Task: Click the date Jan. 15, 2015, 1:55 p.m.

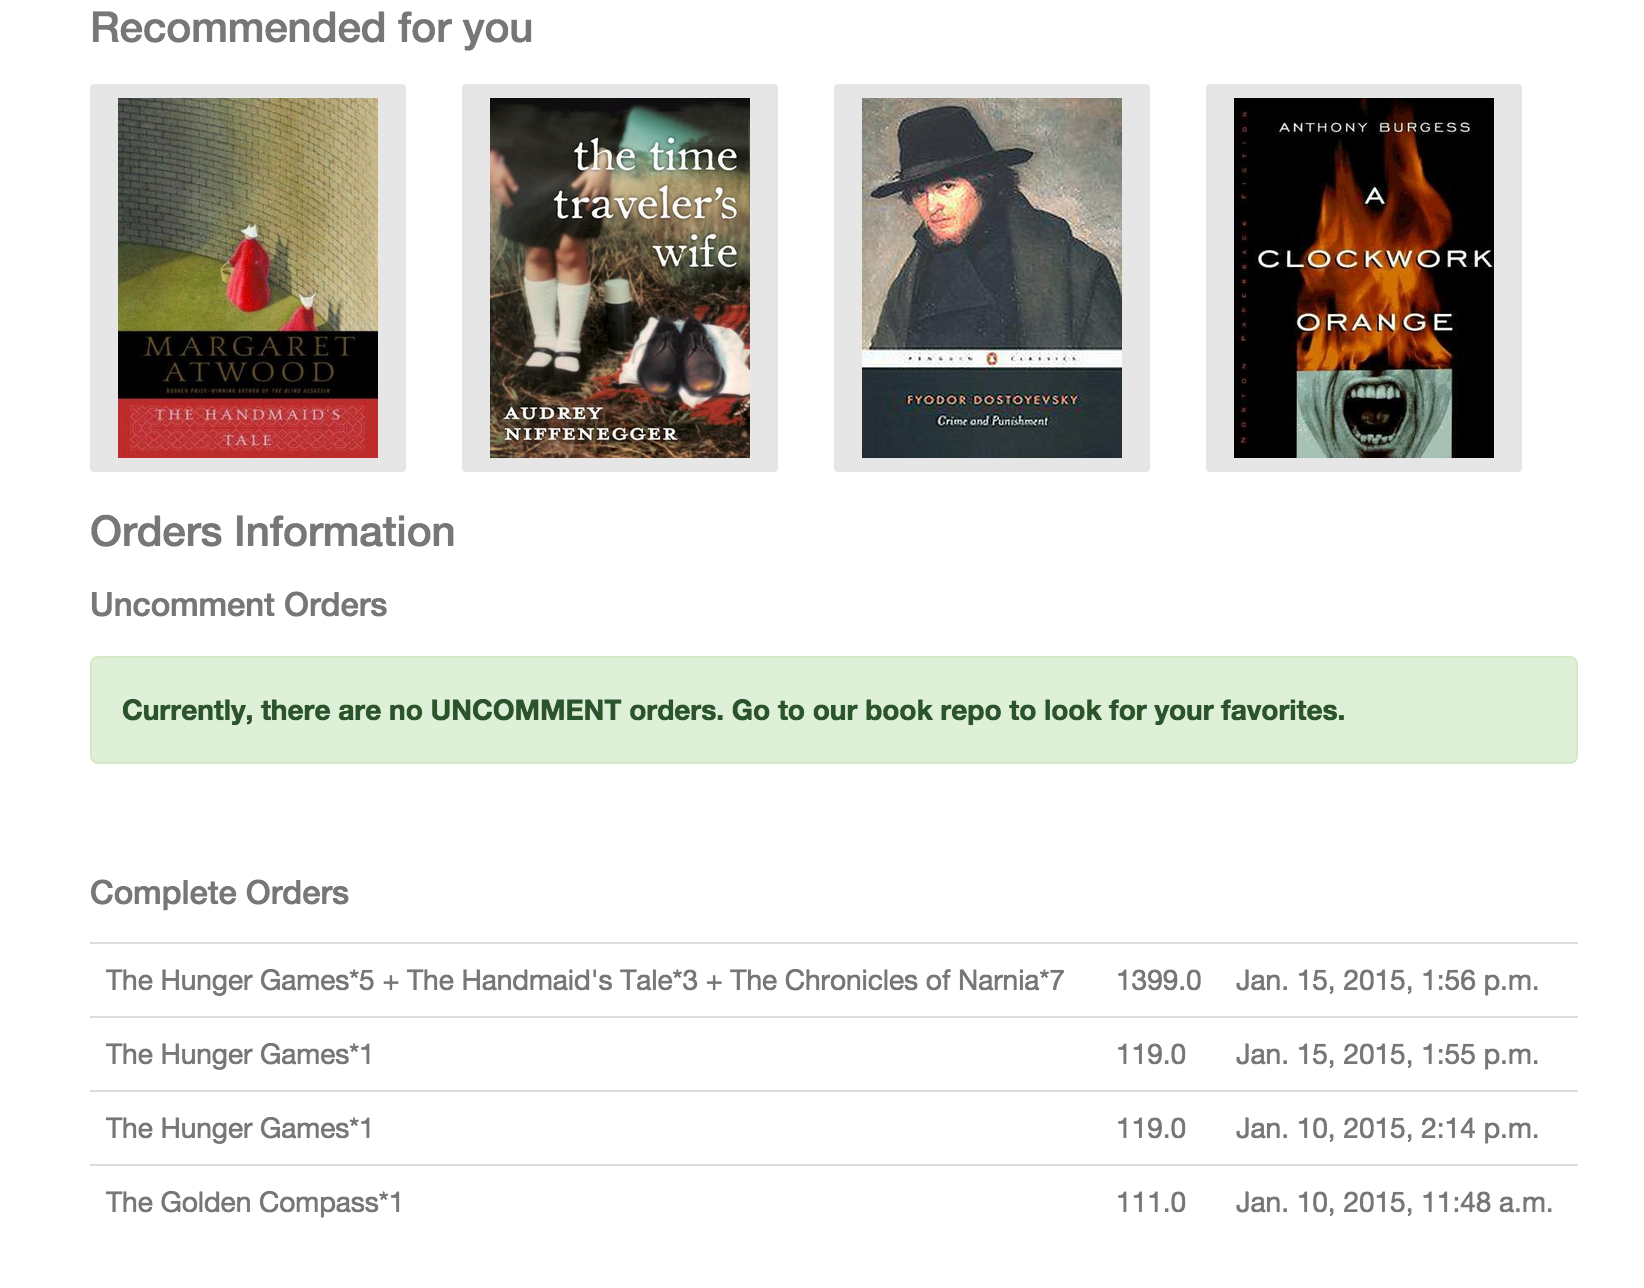Action: coord(1387,1054)
